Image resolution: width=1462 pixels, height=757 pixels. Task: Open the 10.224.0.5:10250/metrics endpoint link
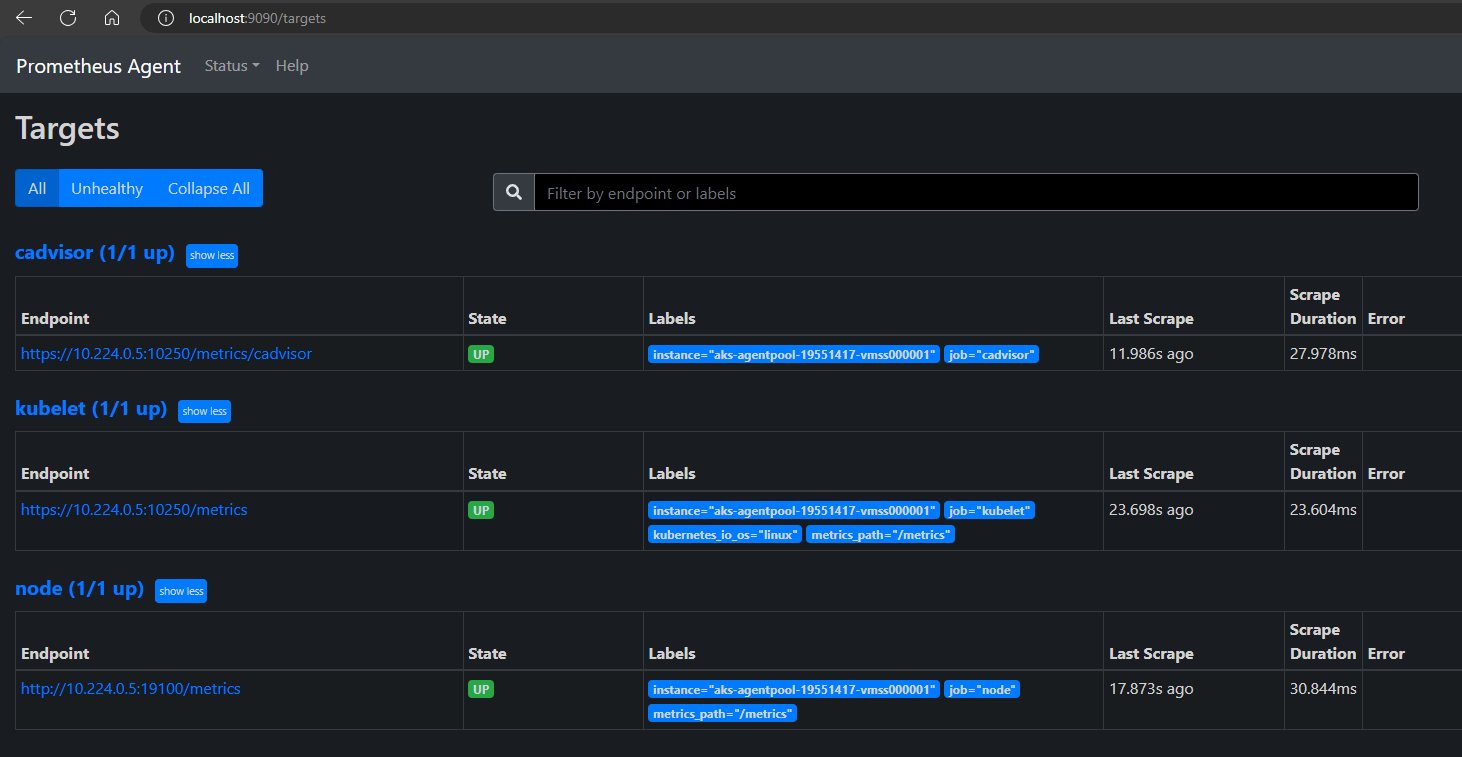click(x=134, y=509)
